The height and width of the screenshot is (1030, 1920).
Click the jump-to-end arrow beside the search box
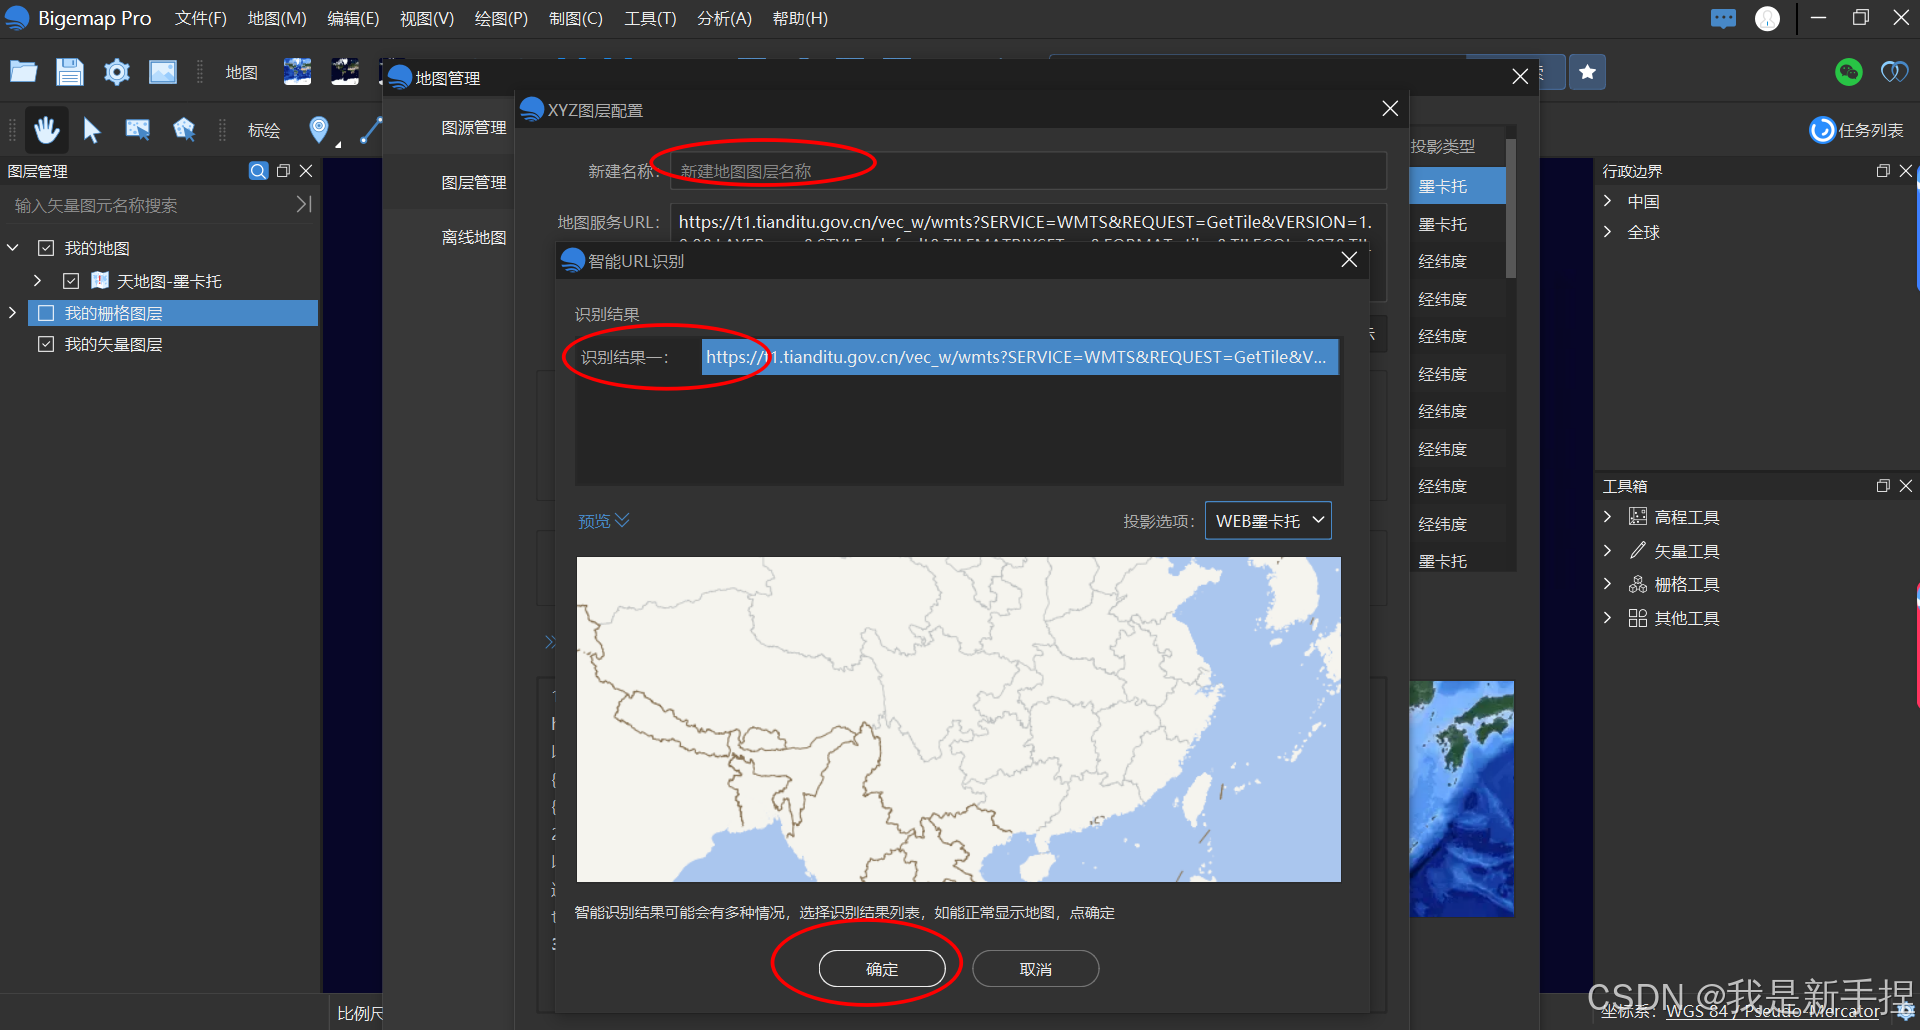pos(304,204)
